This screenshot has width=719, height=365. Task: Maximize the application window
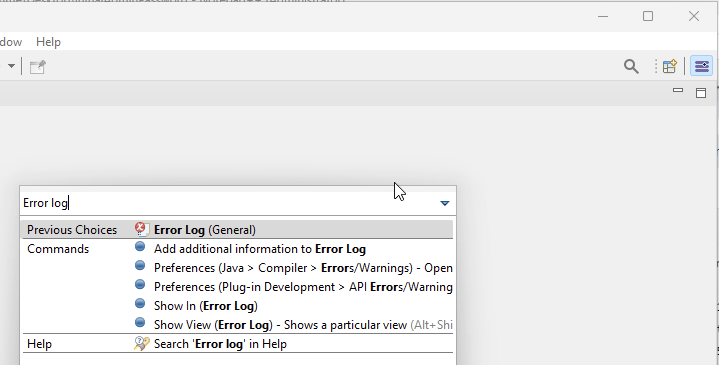tap(647, 17)
